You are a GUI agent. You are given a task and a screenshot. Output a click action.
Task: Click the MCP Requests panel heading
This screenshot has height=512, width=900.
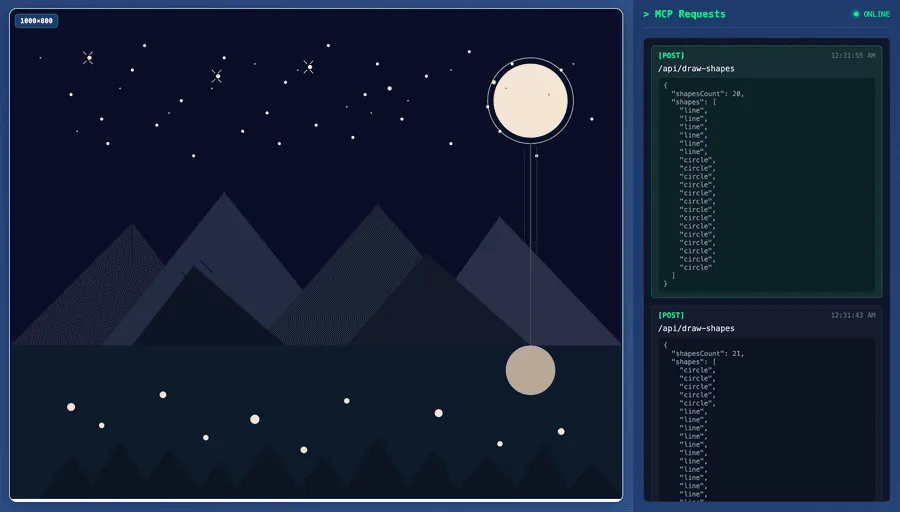pos(684,14)
